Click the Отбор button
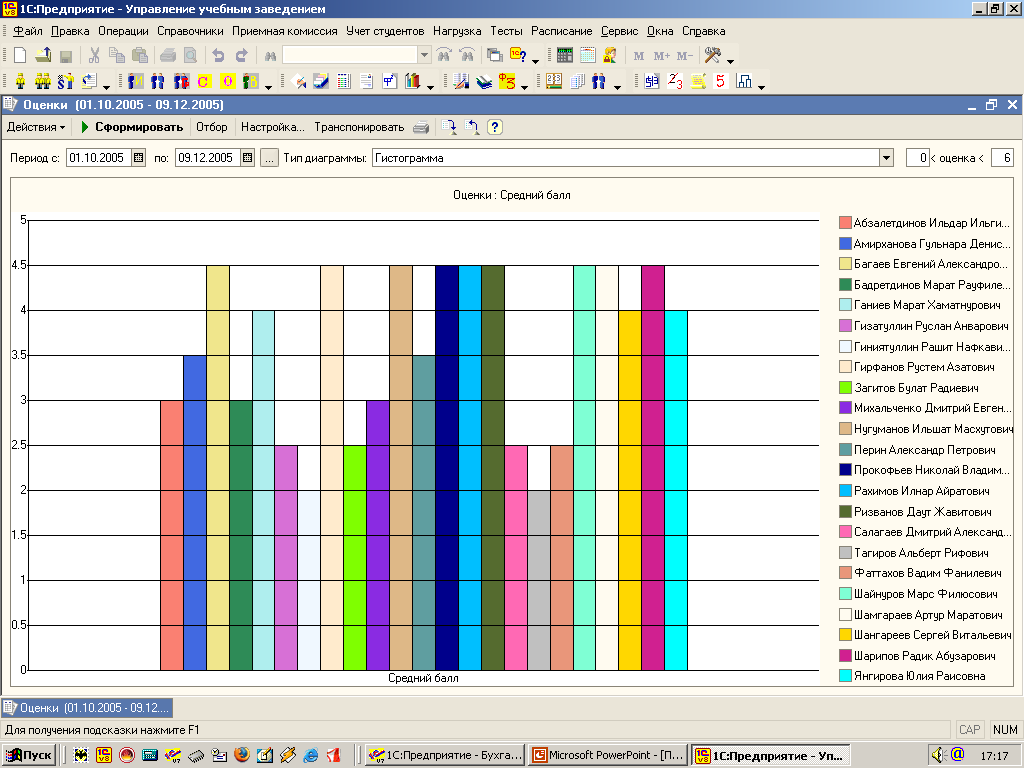1024x768 pixels. [212, 127]
